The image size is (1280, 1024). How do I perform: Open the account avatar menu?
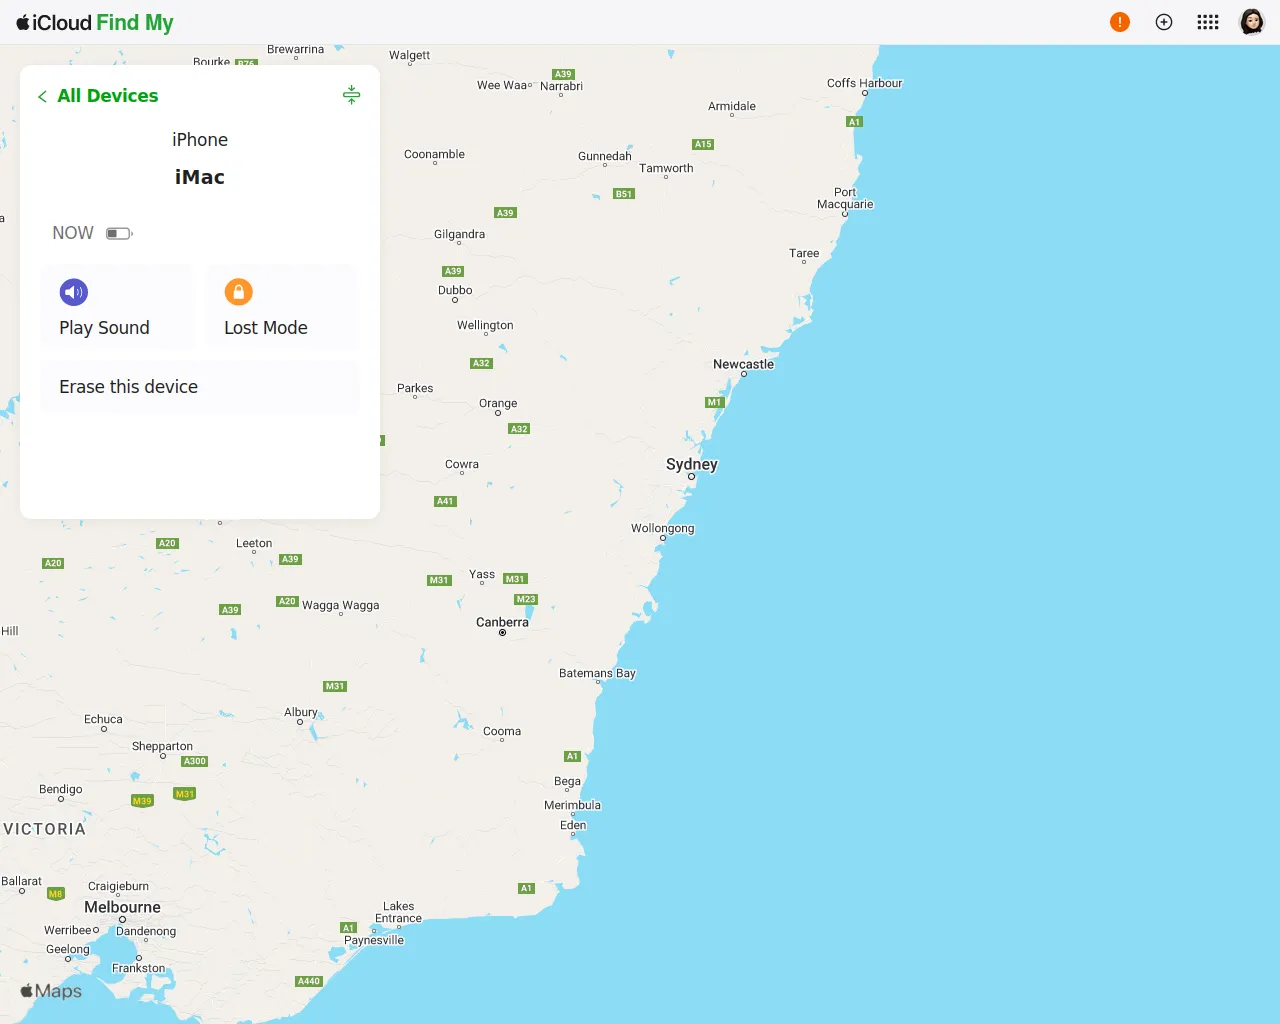coord(1252,22)
